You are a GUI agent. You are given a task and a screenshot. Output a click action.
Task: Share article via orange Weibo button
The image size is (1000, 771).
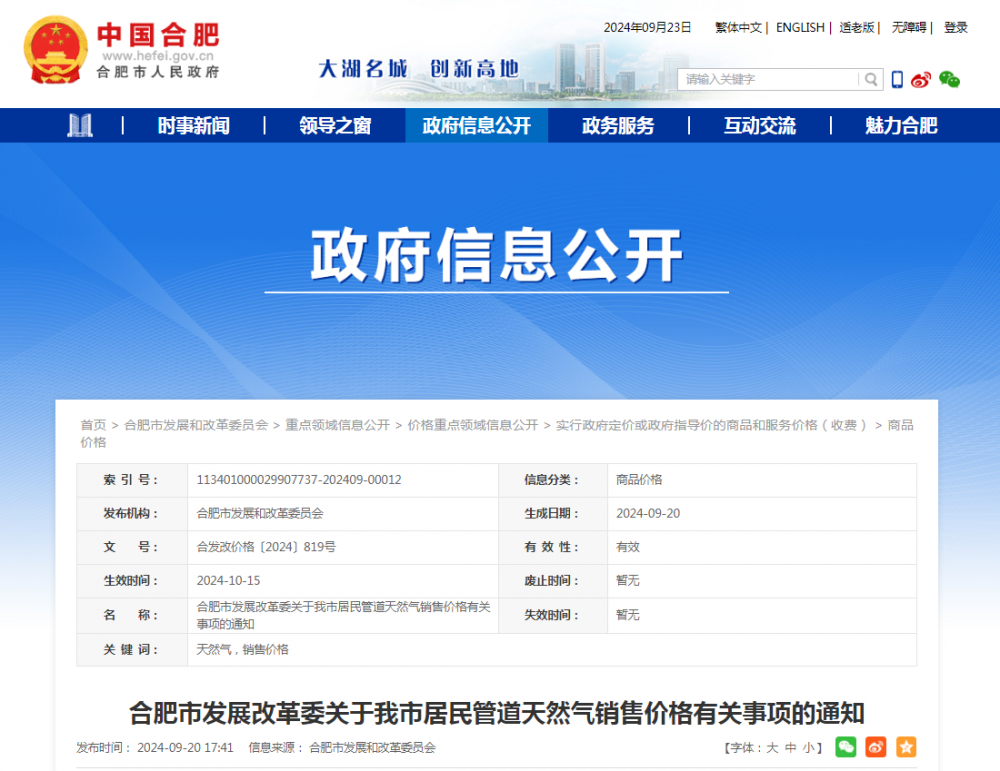876,747
